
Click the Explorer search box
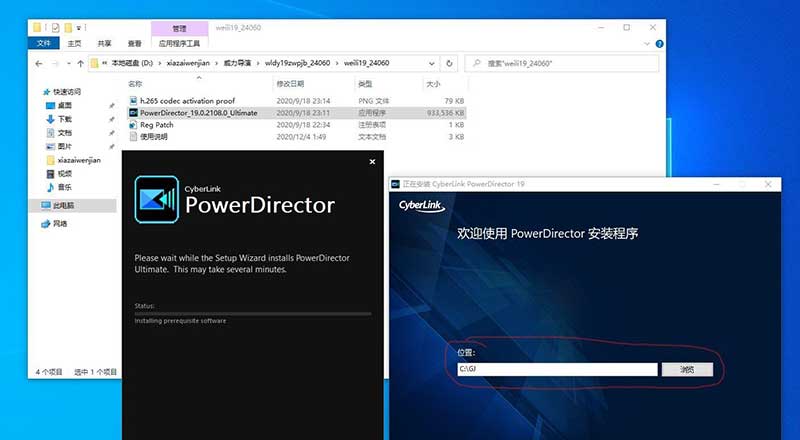(x=562, y=63)
